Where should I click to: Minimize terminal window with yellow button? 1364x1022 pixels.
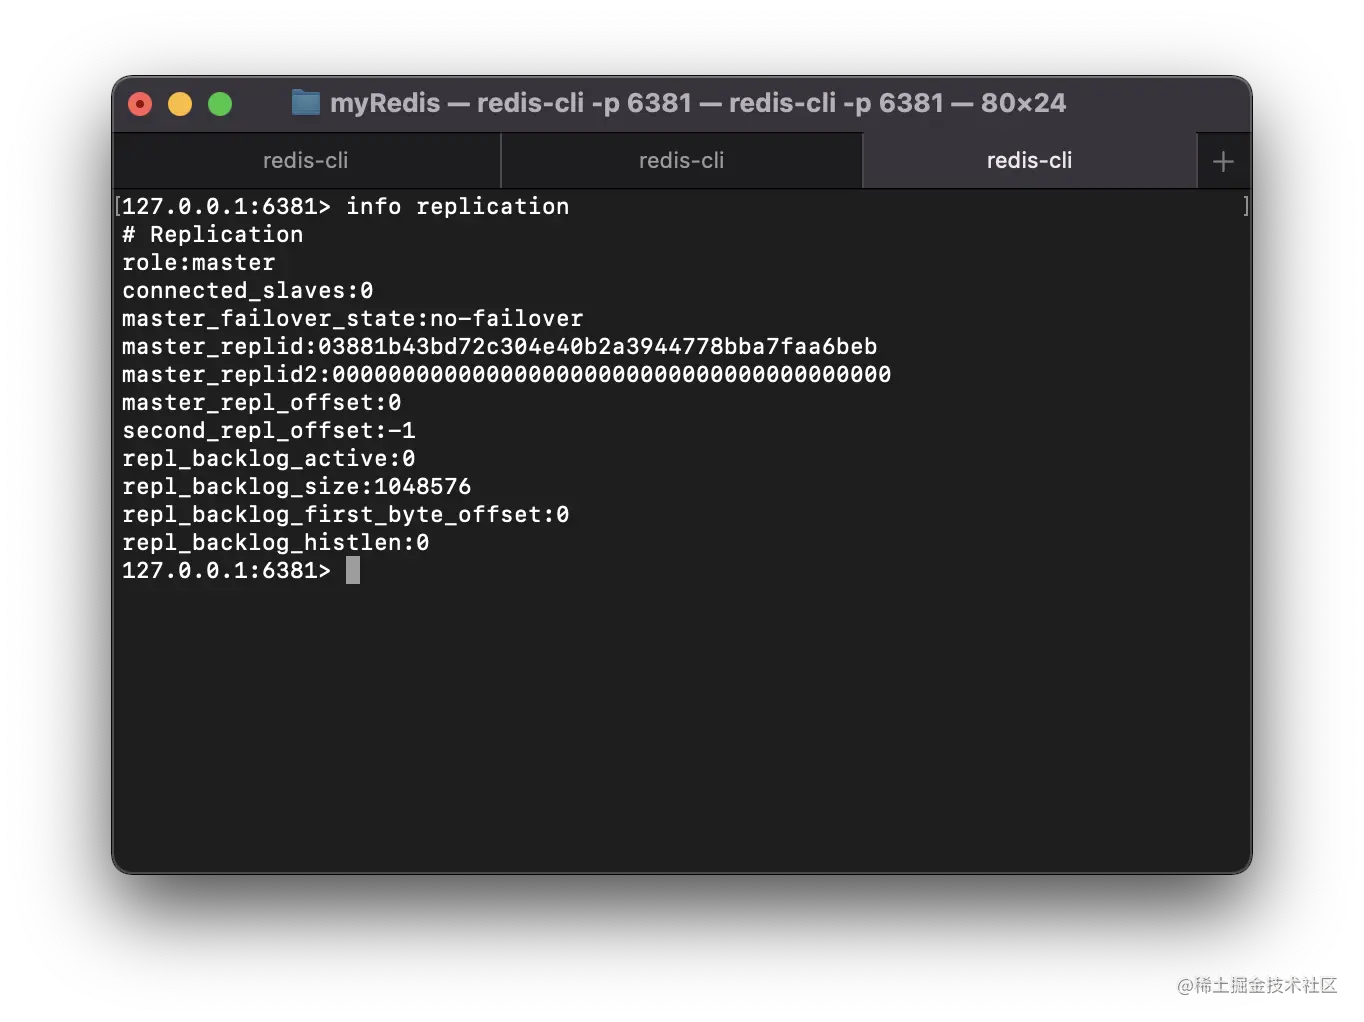click(180, 104)
